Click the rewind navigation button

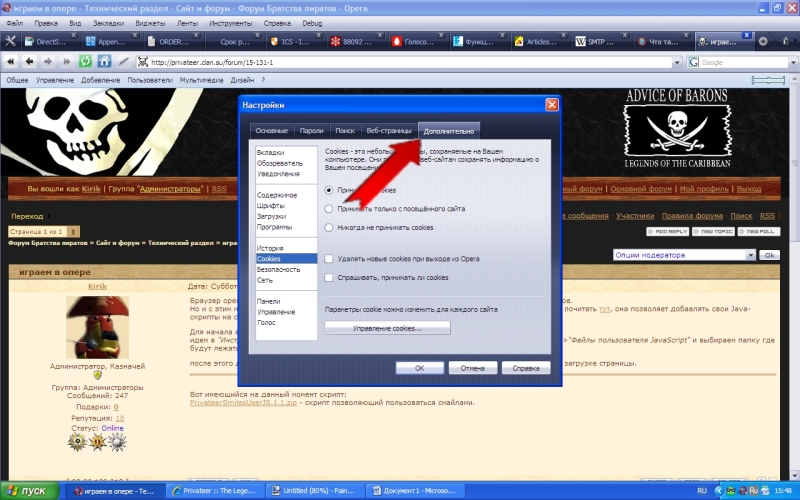pos(10,62)
